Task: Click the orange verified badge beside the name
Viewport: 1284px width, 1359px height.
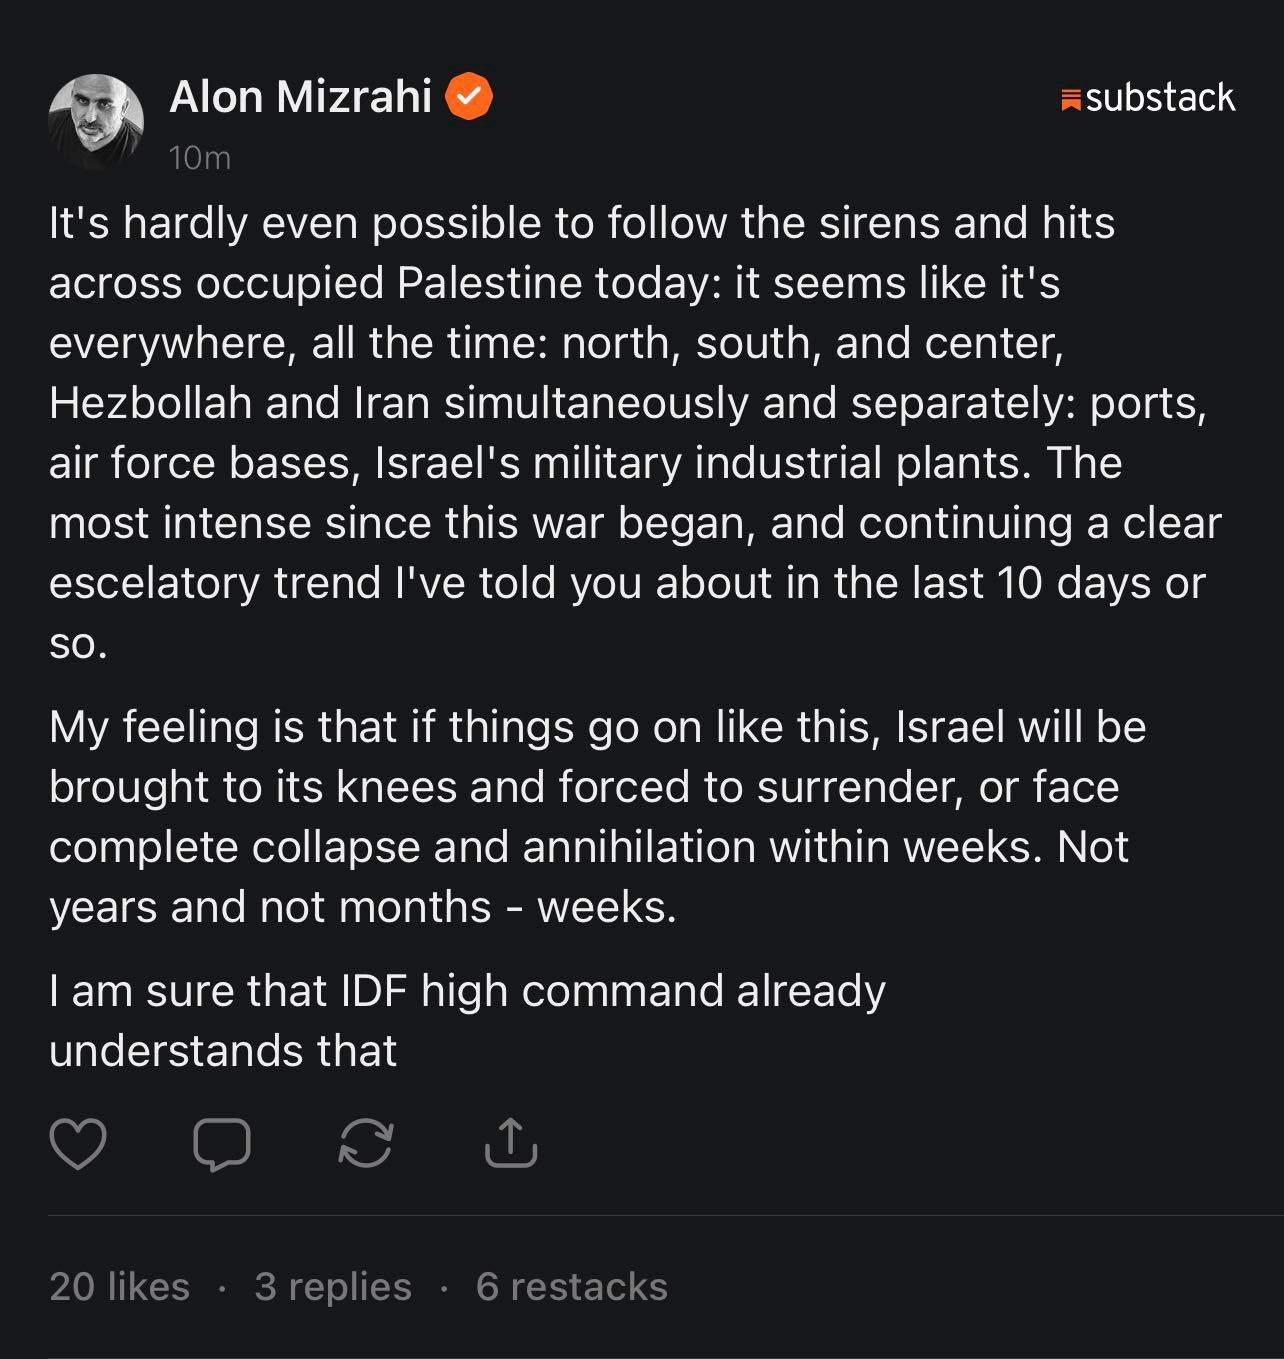Action: pyautogui.click(x=468, y=97)
